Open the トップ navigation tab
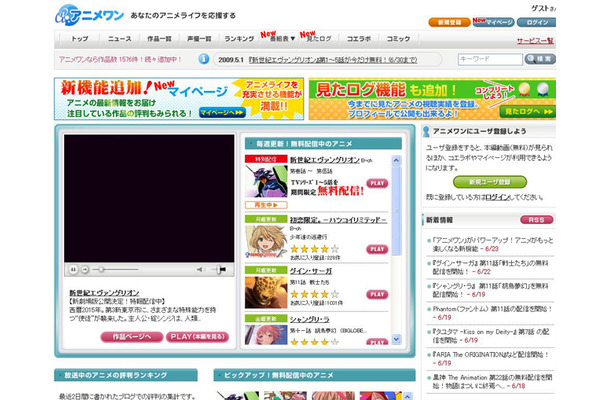This screenshot has width=610, height=400. click(79, 39)
